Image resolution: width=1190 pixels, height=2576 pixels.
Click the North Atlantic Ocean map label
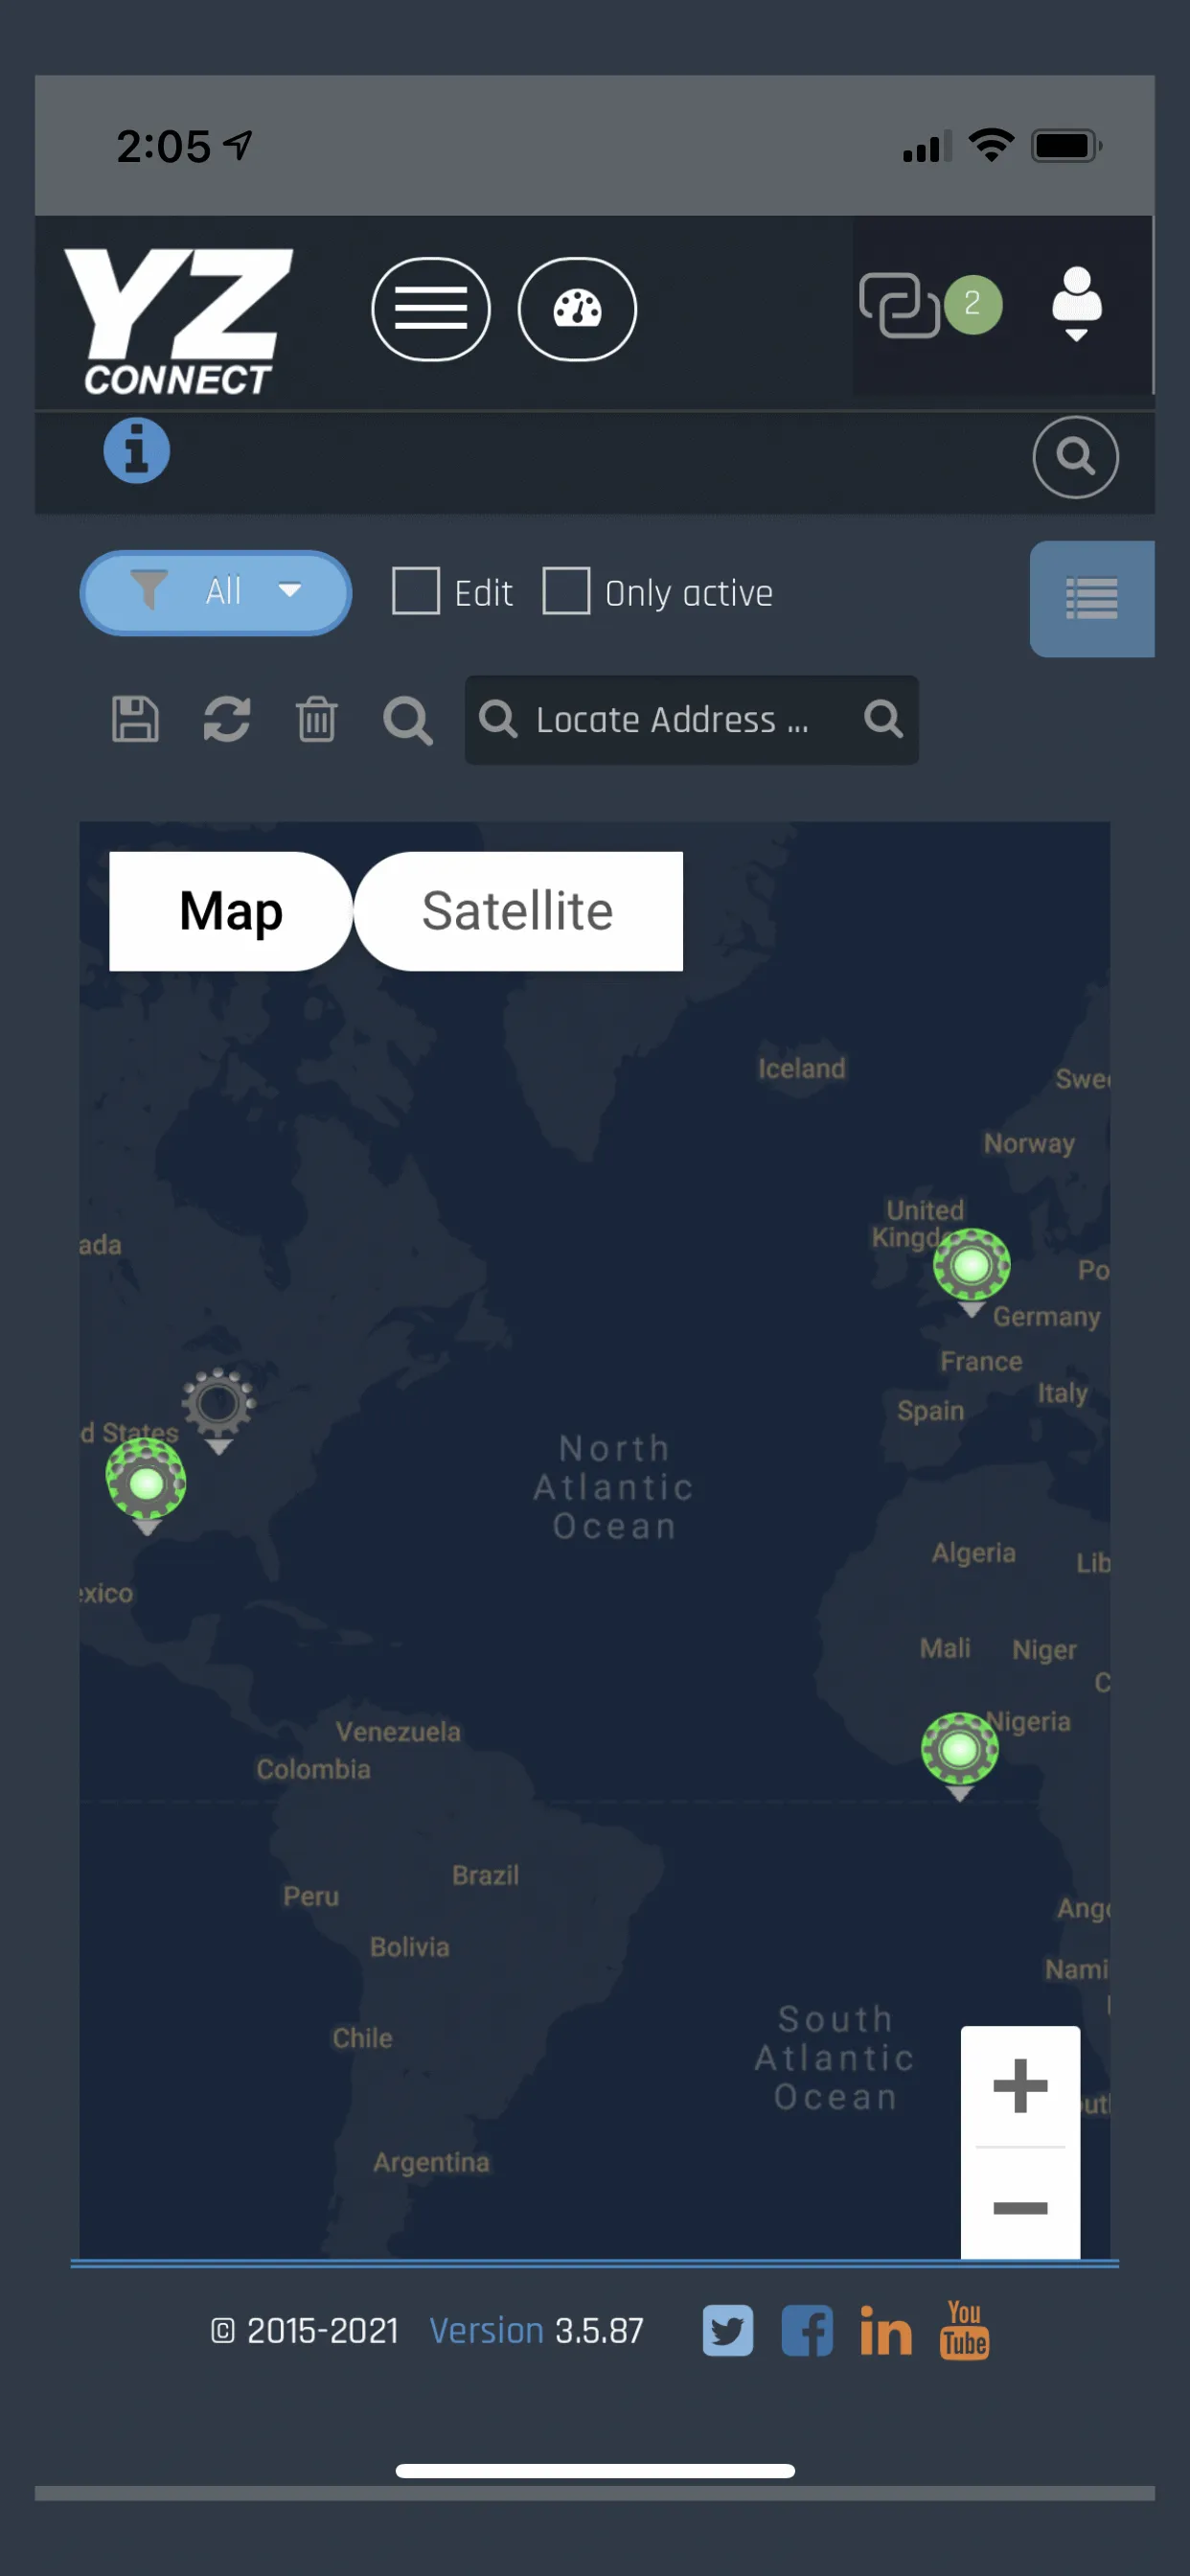pos(614,1487)
